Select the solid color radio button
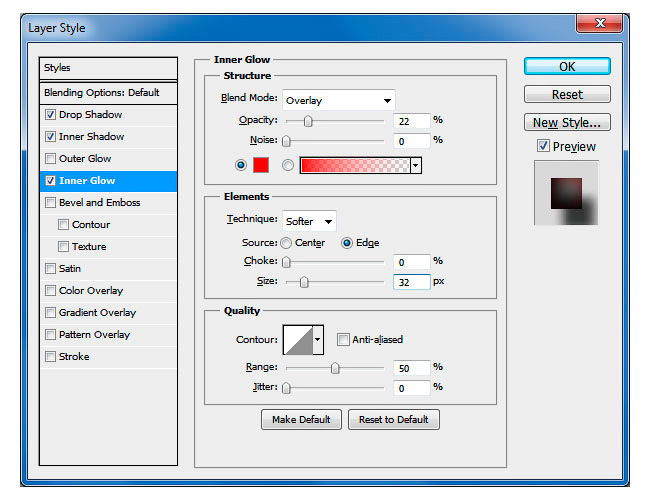The width and height of the screenshot is (650, 499). click(x=241, y=165)
